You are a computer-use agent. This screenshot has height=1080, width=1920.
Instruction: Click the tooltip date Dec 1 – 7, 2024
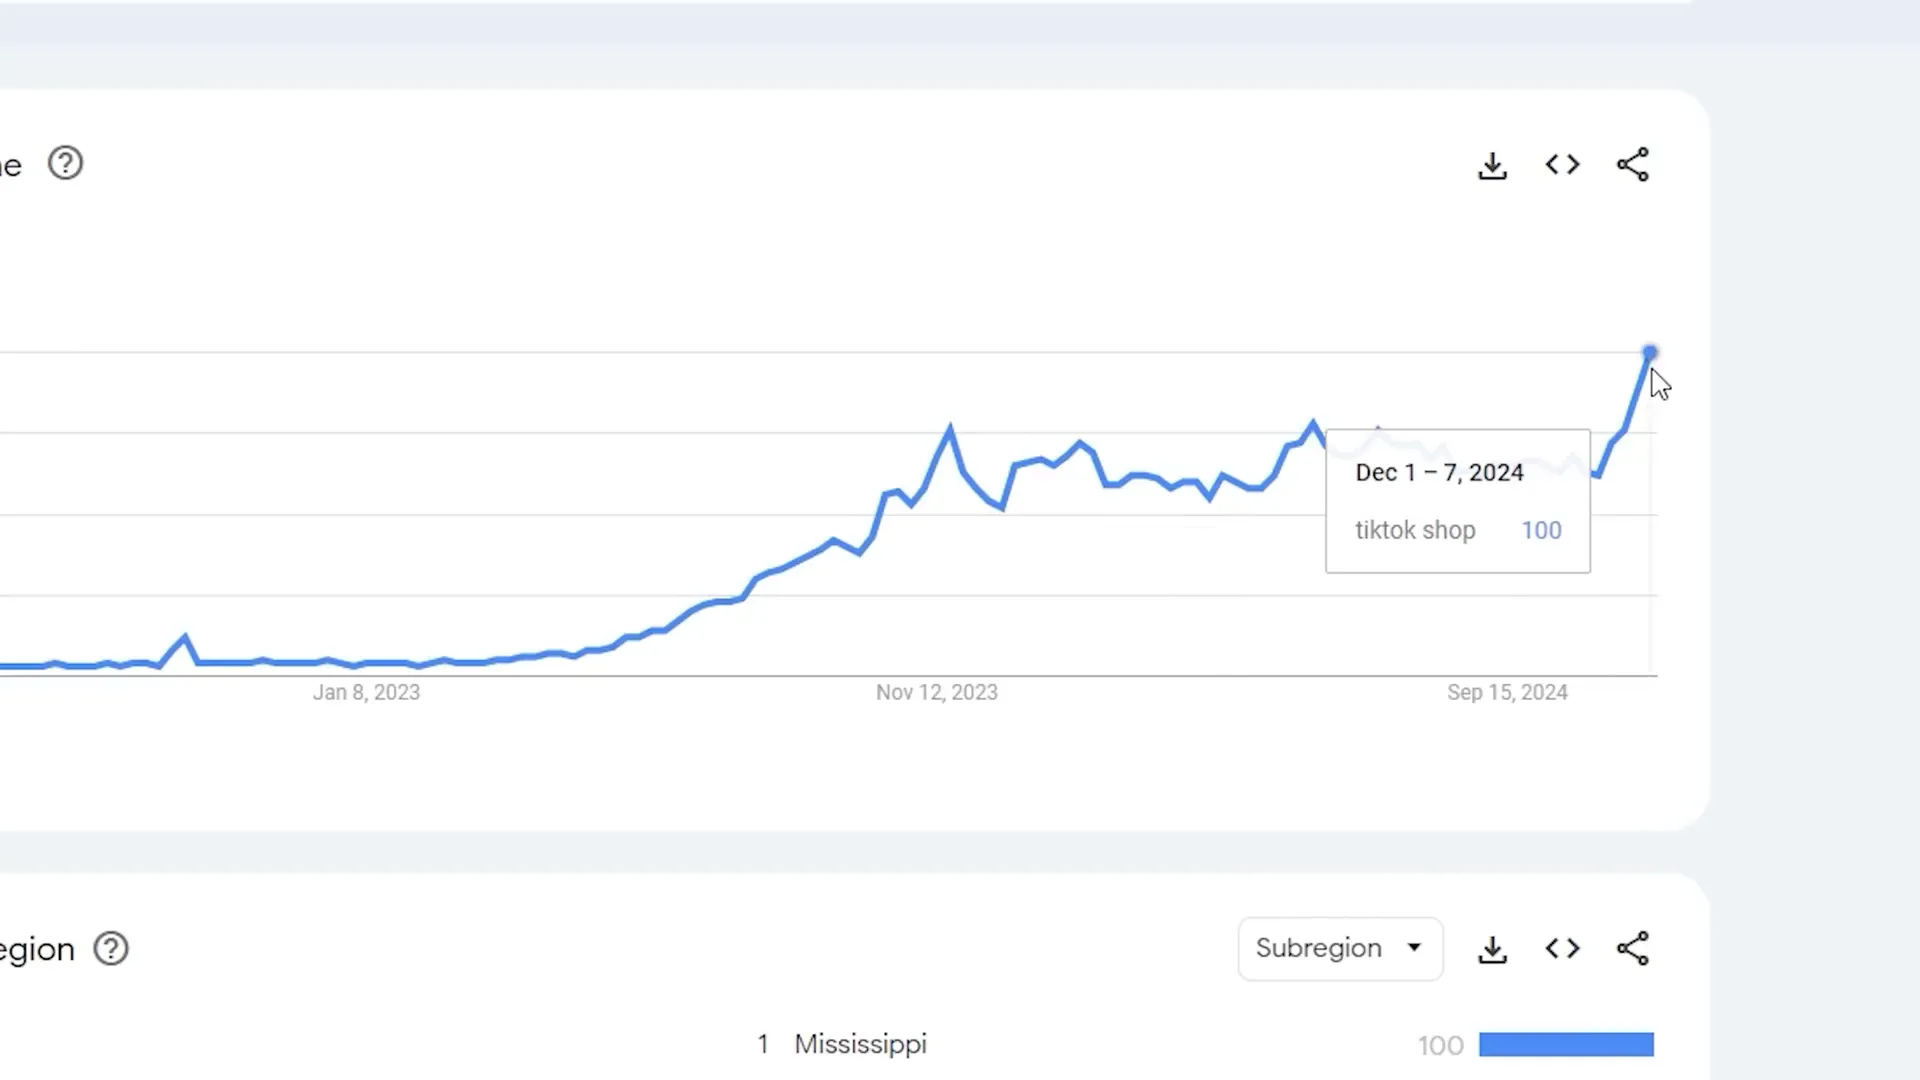pos(1439,472)
